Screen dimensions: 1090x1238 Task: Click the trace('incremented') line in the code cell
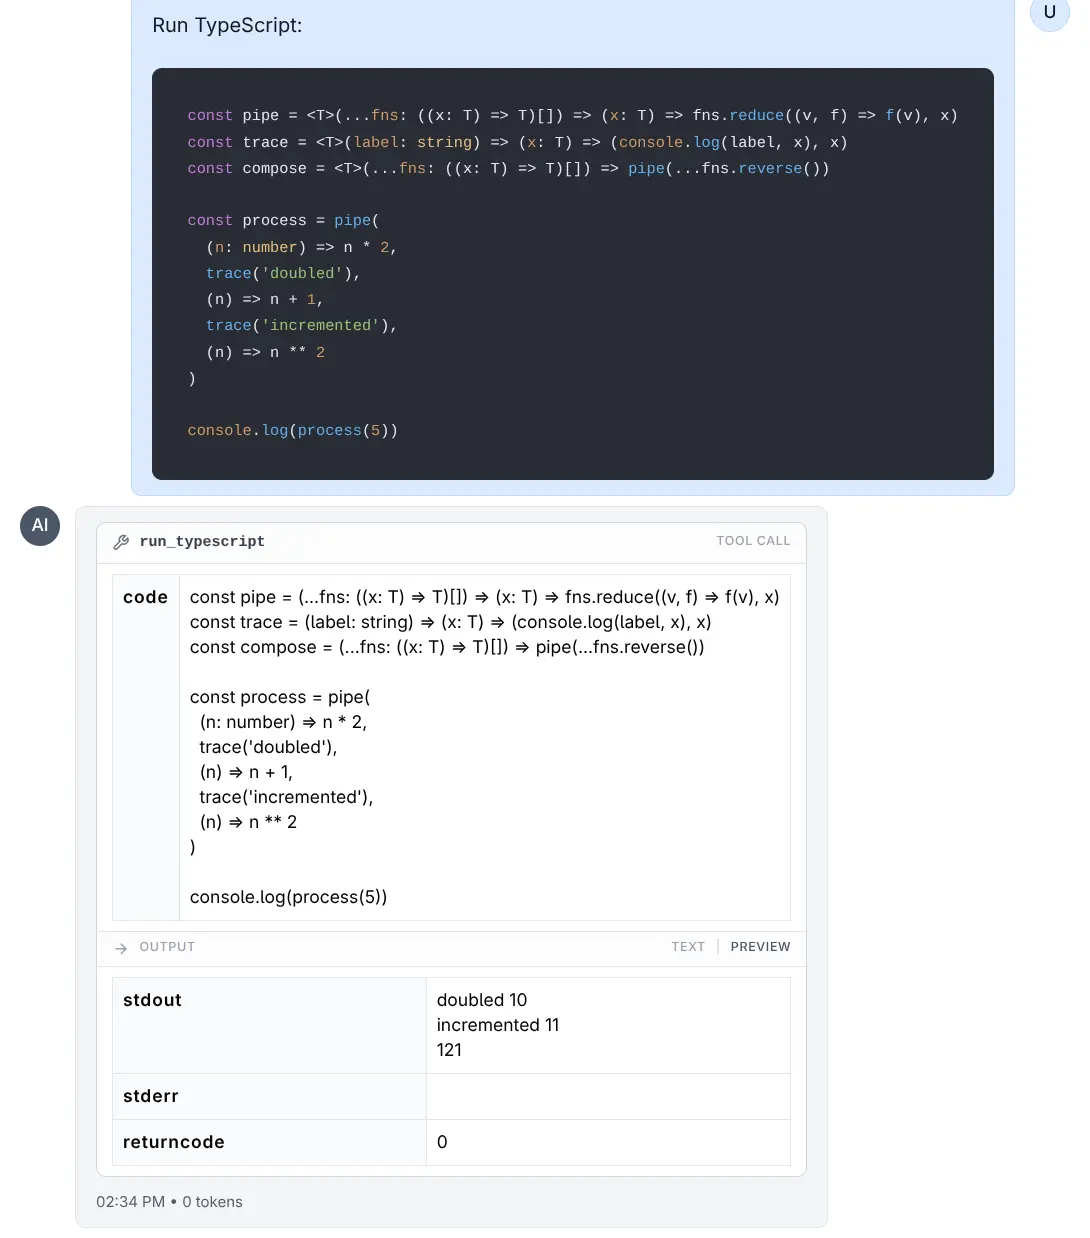(x=286, y=796)
